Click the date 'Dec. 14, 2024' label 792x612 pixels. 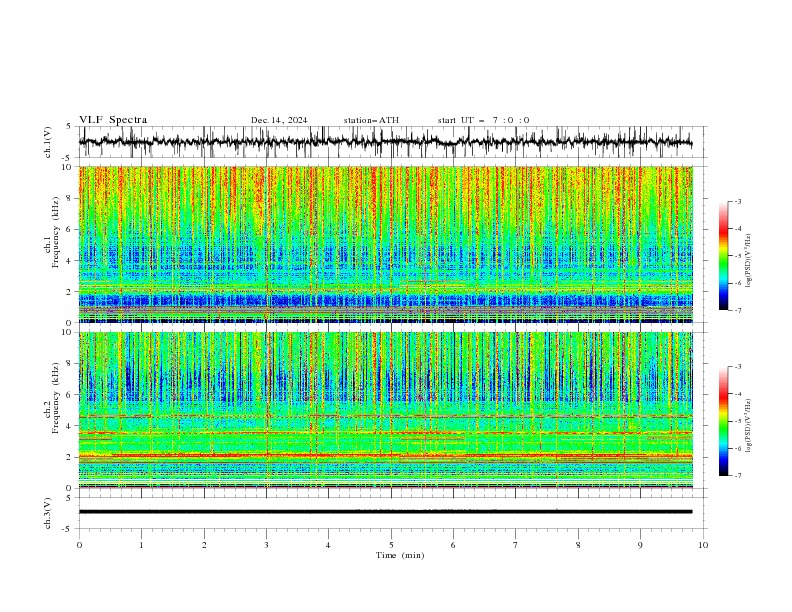[279, 120]
